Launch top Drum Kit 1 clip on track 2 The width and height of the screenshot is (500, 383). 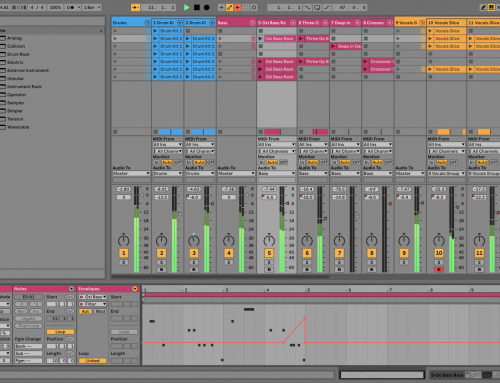pyautogui.click(x=155, y=31)
